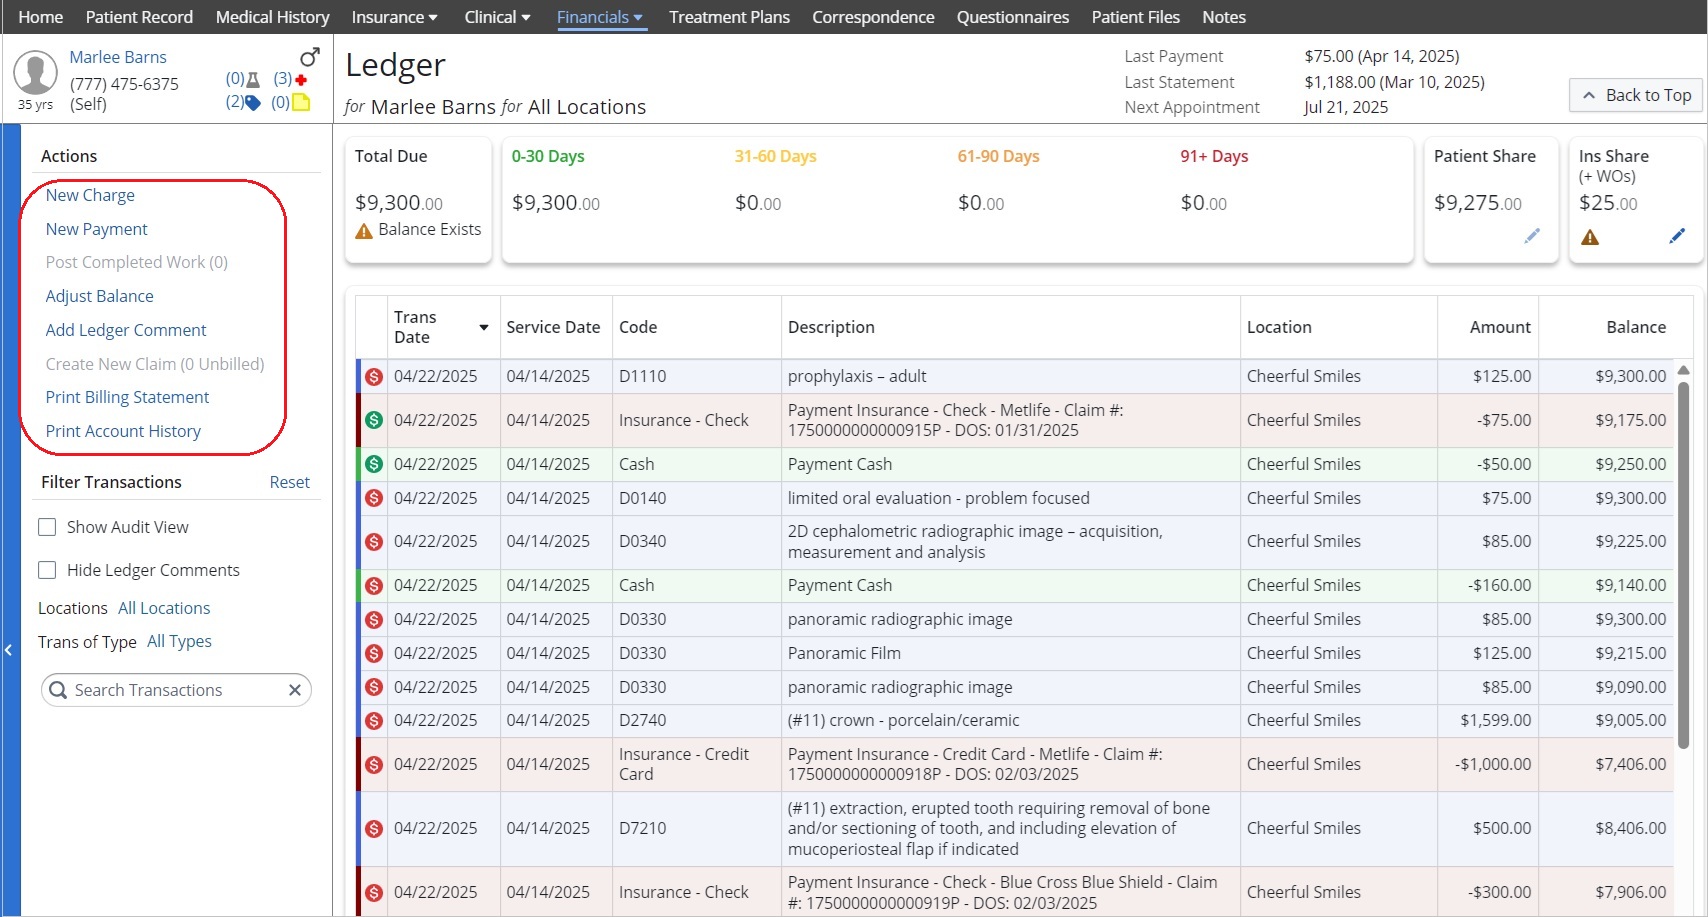The width and height of the screenshot is (1708, 917).
Task: Click the male gender symbol icon
Action: pos(310,57)
